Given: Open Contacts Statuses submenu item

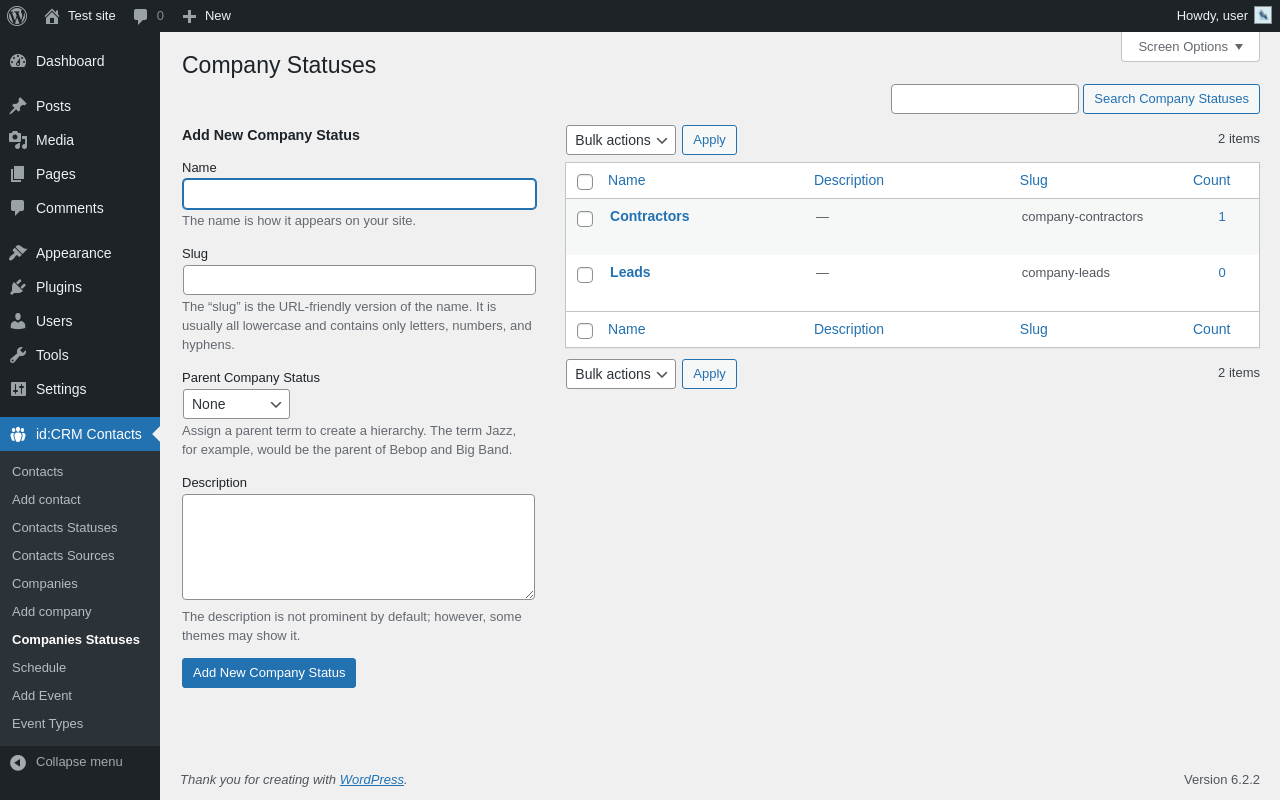Looking at the screenshot, I should coord(64,527).
